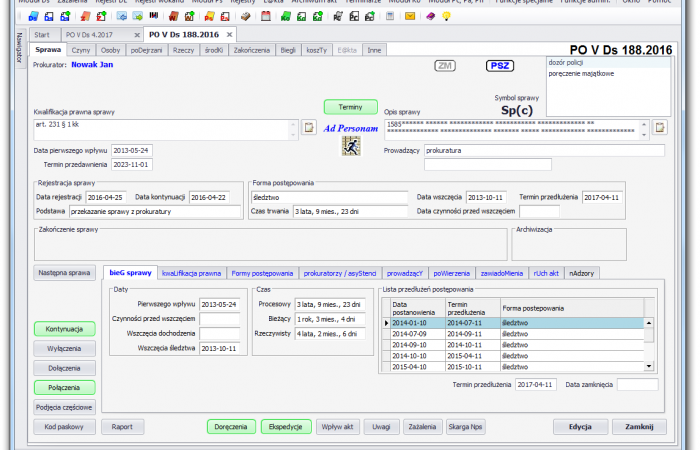Click the green Terminy button
700x450 pixels.
pyautogui.click(x=350, y=107)
